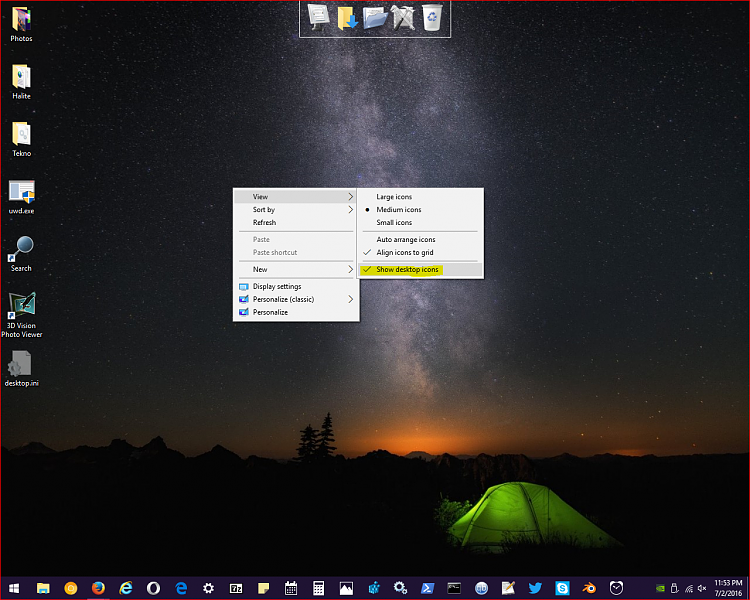This screenshot has height=600, width=750.
Task: Launch Command Prompt from the taskbar
Action: pyautogui.click(x=454, y=588)
